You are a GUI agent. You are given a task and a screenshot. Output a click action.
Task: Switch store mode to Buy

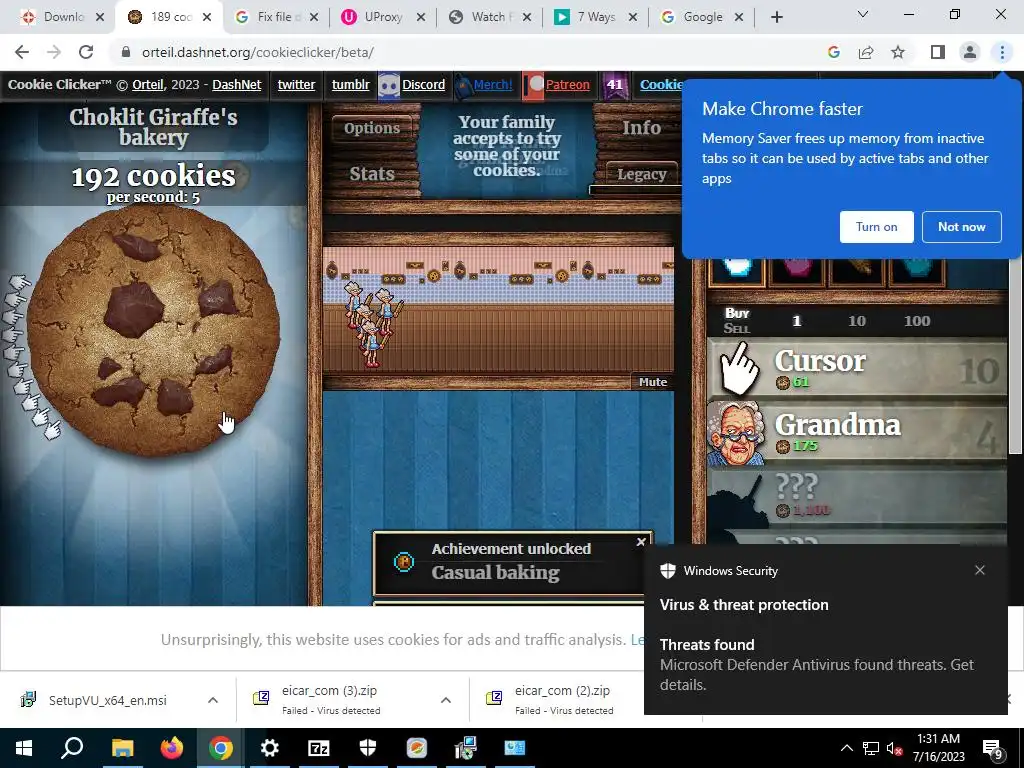click(x=737, y=313)
